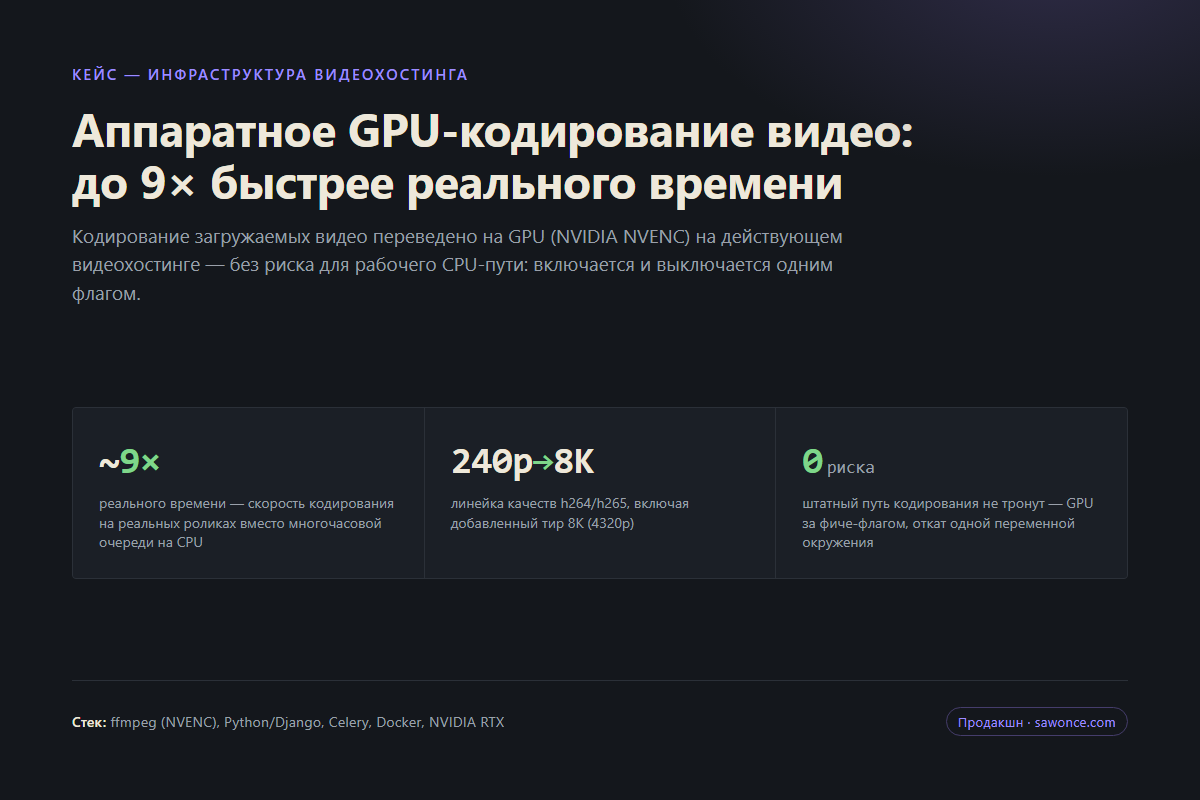Click description 'реального времени — скорость кодирования'
The width and height of the screenshot is (1200, 800).
pos(248,523)
